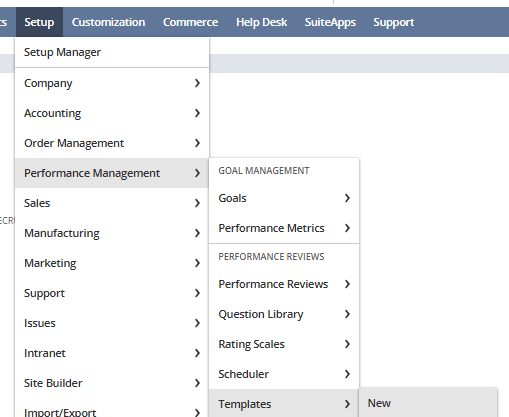
Task: Select Performance Management entry
Action: 112,173
